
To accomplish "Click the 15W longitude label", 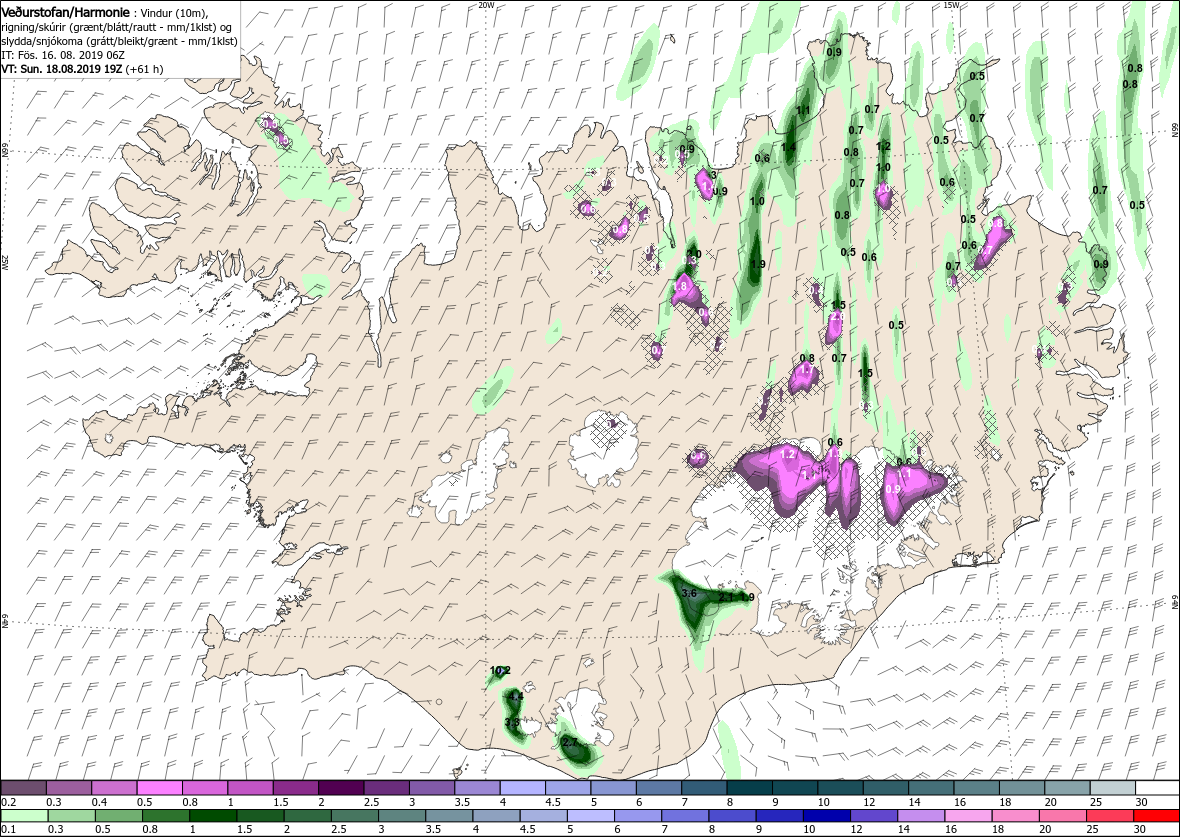I will point(951,5).
